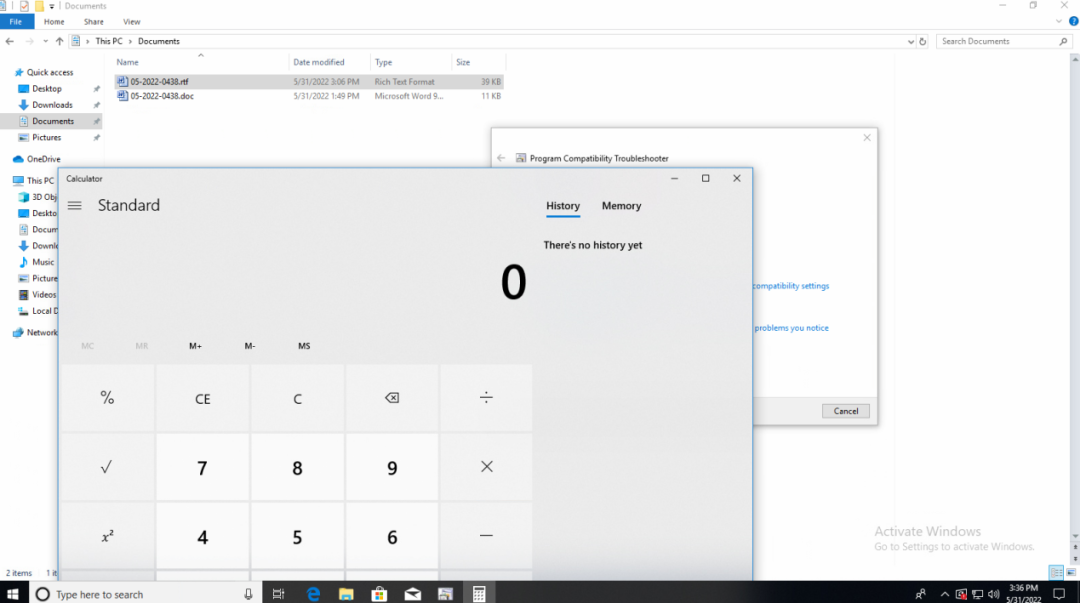This screenshot has height=603, width=1080.
Task: Expand the File Explorer ribbon chevron
Action: 1059,21
